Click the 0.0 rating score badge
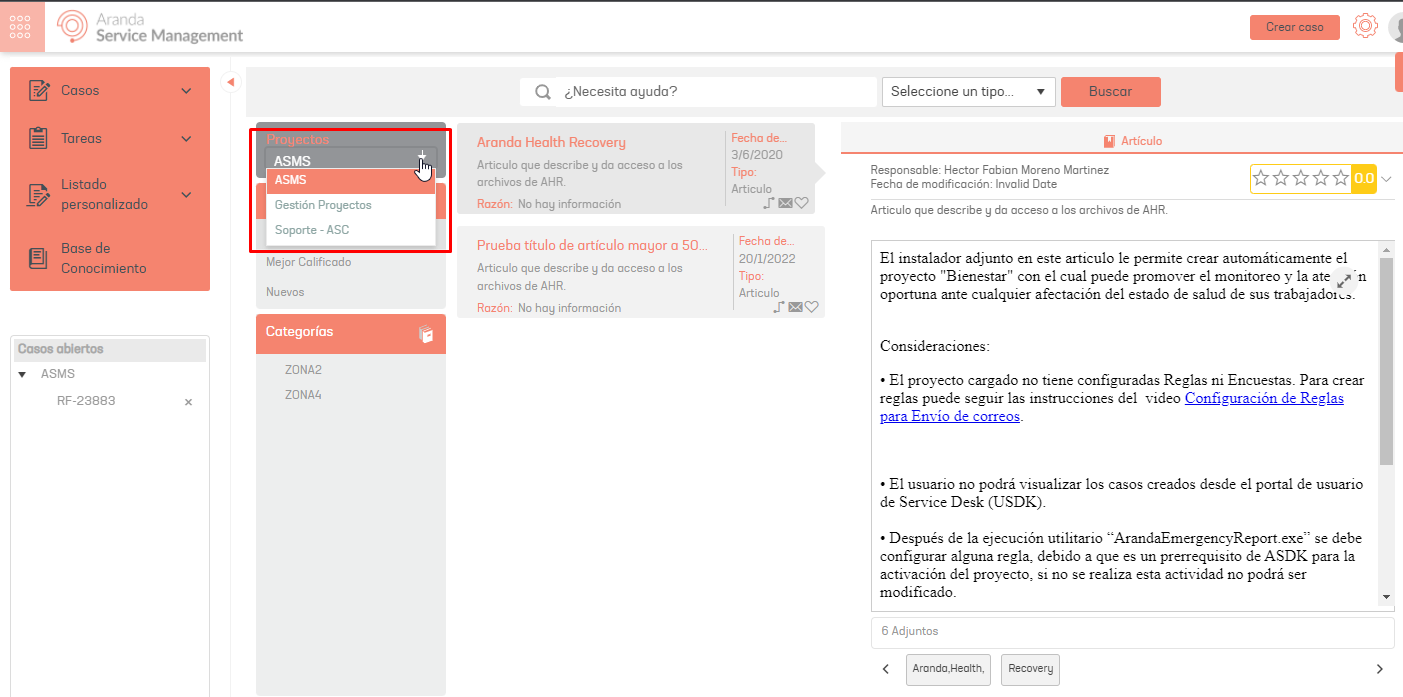Image resolution: width=1403 pixels, height=697 pixels. (1364, 179)
